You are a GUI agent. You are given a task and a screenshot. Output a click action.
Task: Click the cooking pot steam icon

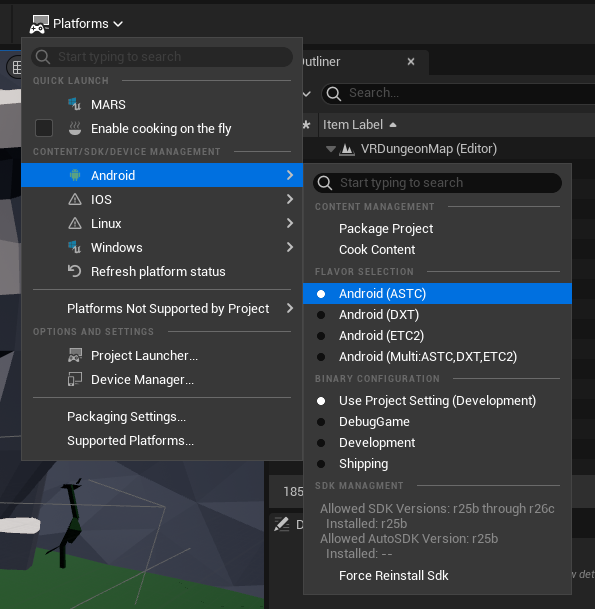click(x=75, y=128)
